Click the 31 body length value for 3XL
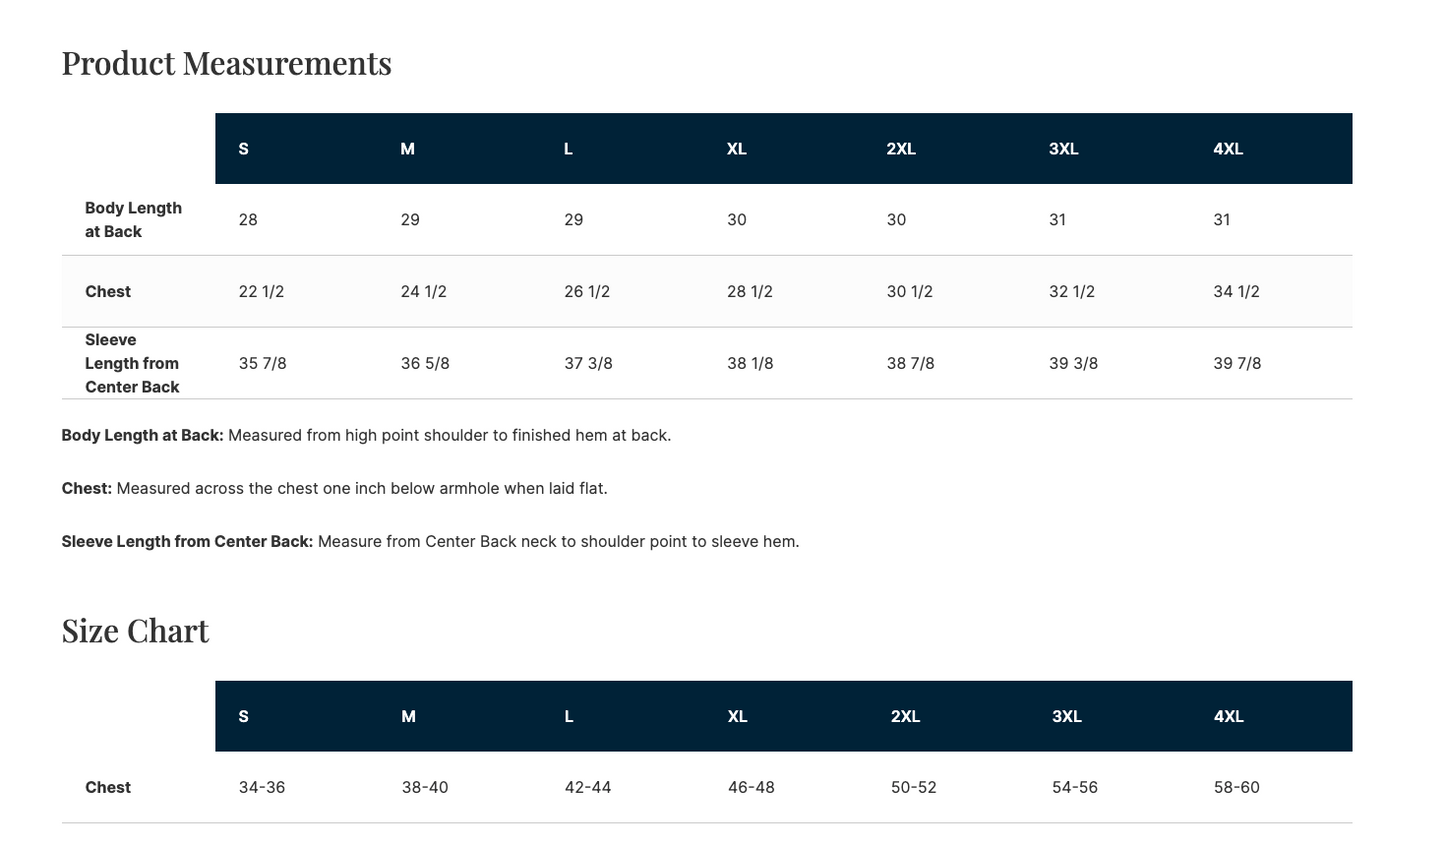Screen dimensions: 1445x846 point(1057,220)
